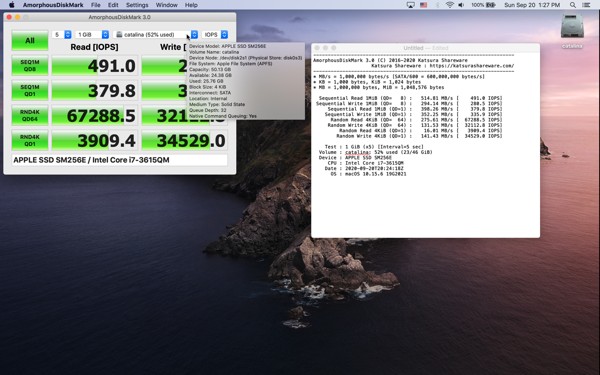Image resolution: width=600 pixels, height=375 pixels.
Task: Run the RND4K QD64 test
Action: pos(30,115)
